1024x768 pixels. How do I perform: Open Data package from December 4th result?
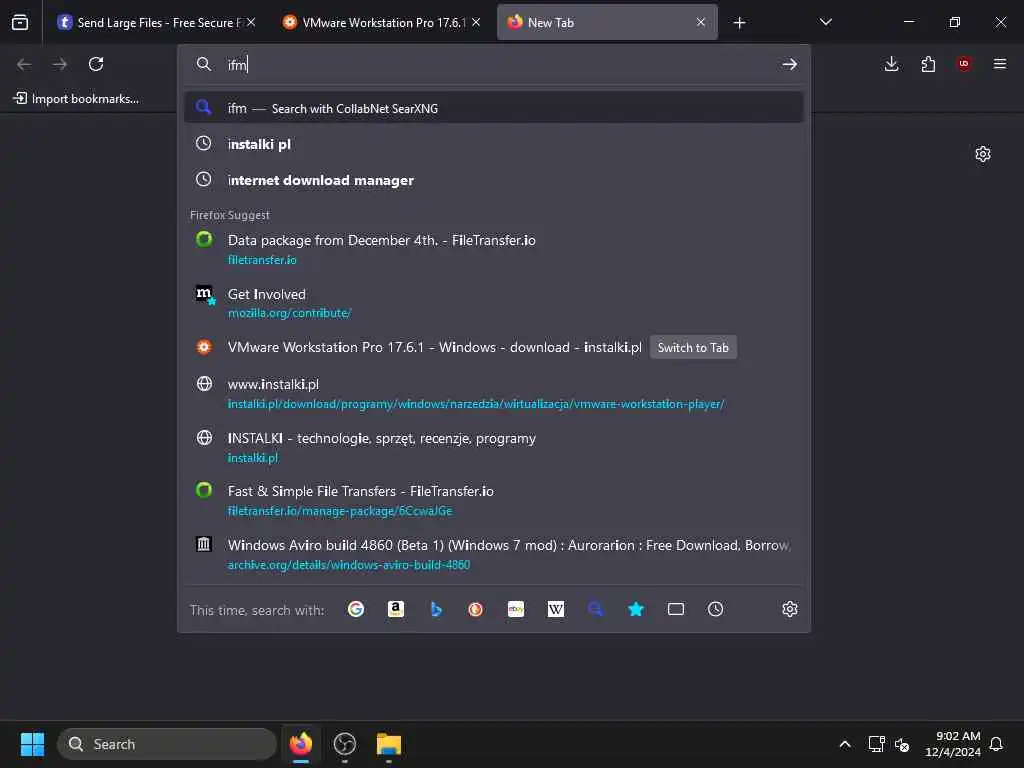click(494, 249)
